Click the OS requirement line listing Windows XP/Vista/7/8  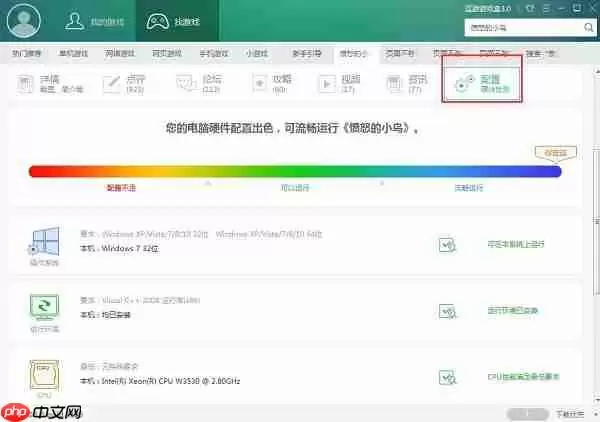pos(201,234)
